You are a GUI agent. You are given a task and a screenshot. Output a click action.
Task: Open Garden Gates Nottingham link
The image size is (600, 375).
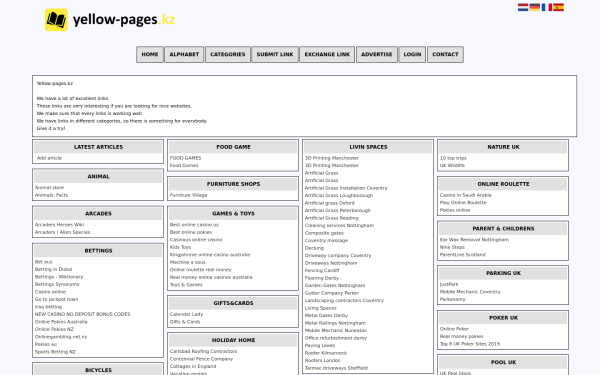pos(335,285)
